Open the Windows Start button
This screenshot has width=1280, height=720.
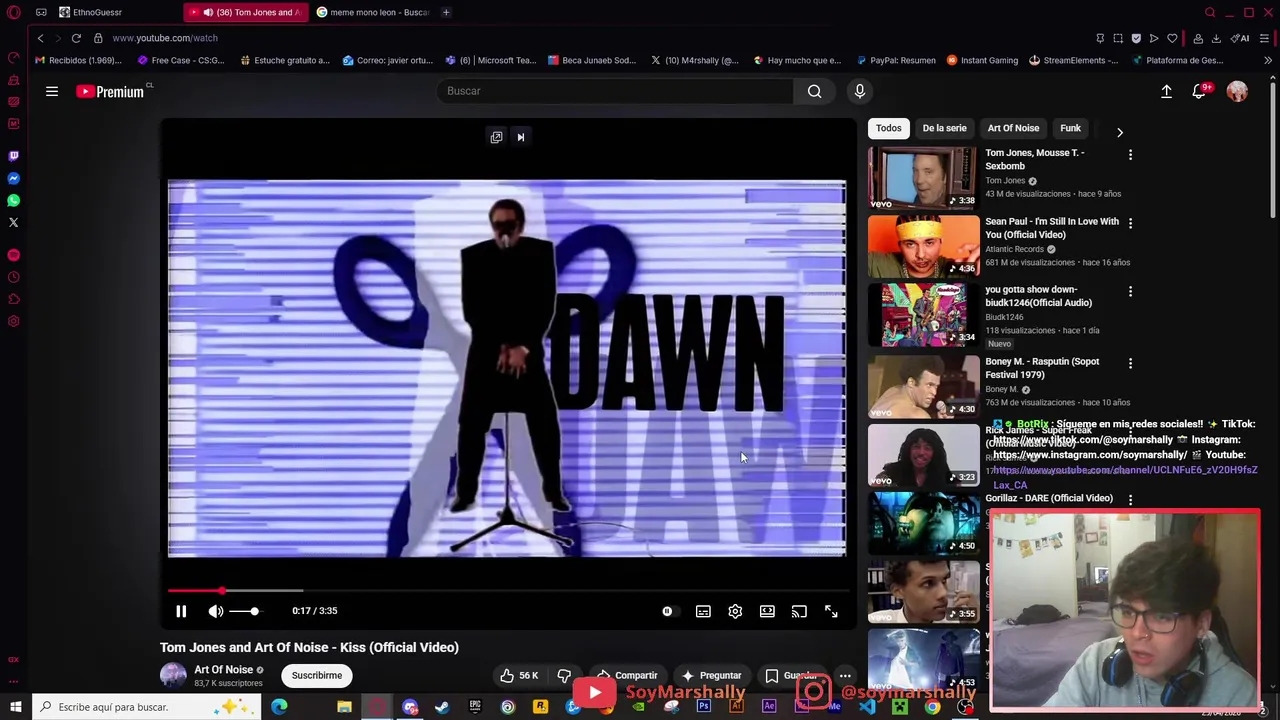15,707
